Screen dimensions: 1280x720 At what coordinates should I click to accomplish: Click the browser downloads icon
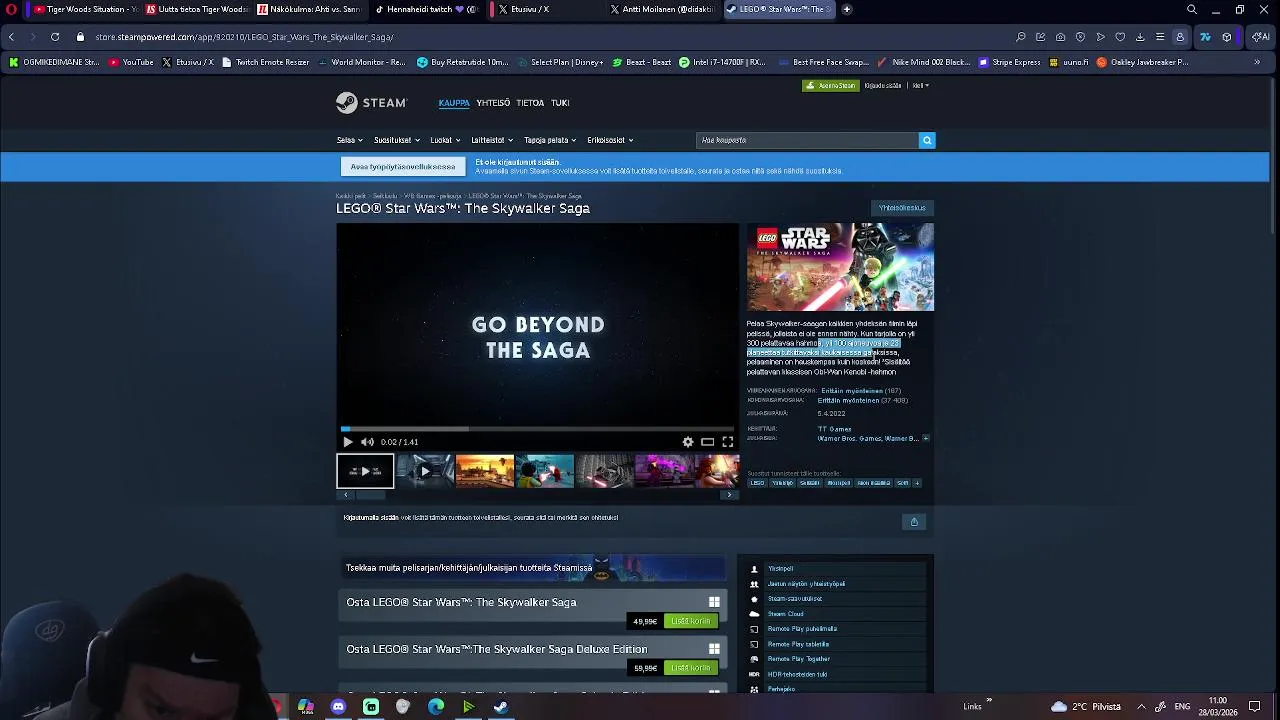click(1140, 37)
